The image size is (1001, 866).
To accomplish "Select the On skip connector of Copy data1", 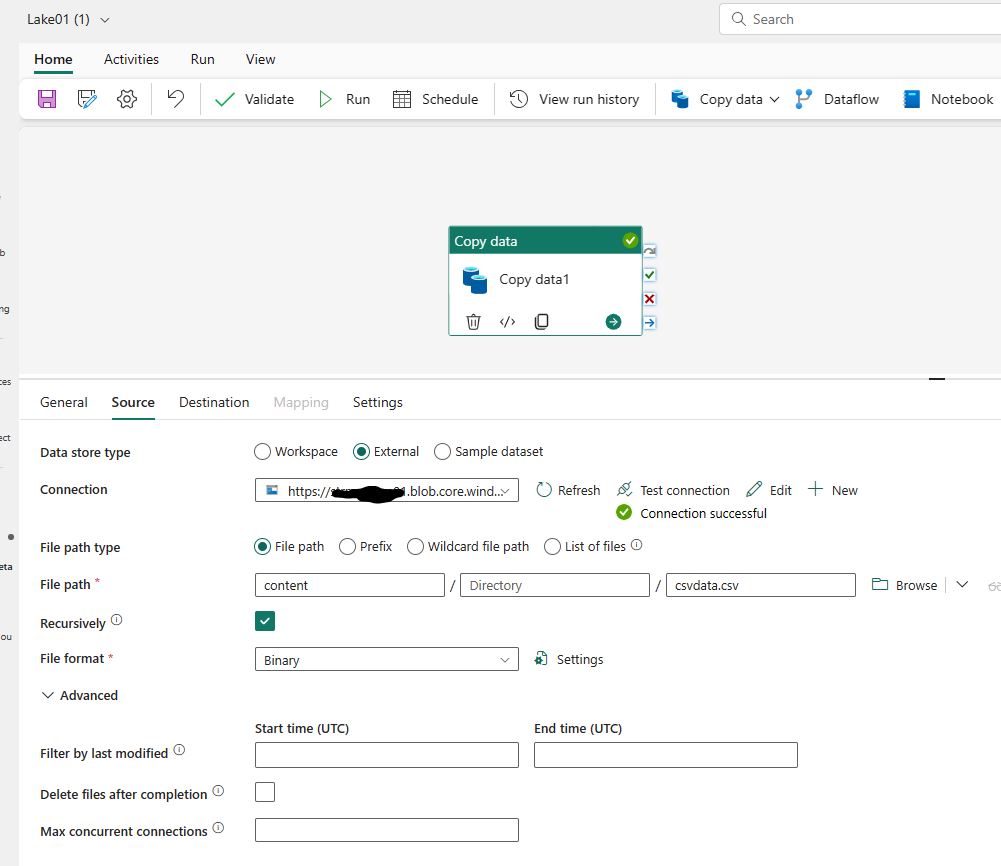I will tap(649, 251).
